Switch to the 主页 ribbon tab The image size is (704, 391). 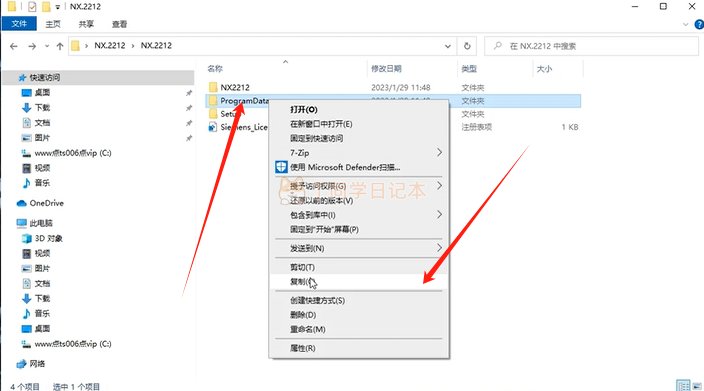pos(53,24)
